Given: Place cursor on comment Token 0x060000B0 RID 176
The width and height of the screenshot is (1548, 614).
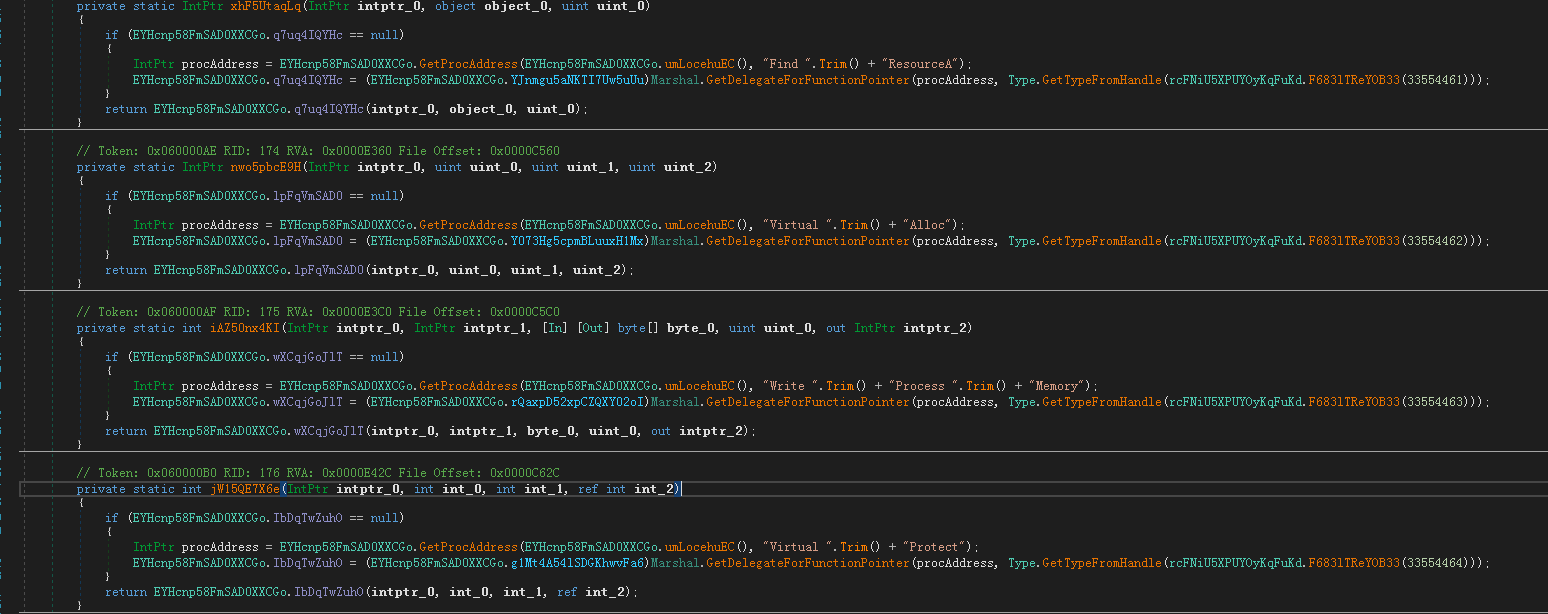Looking at the screenshot, I should tap(318, 473).
